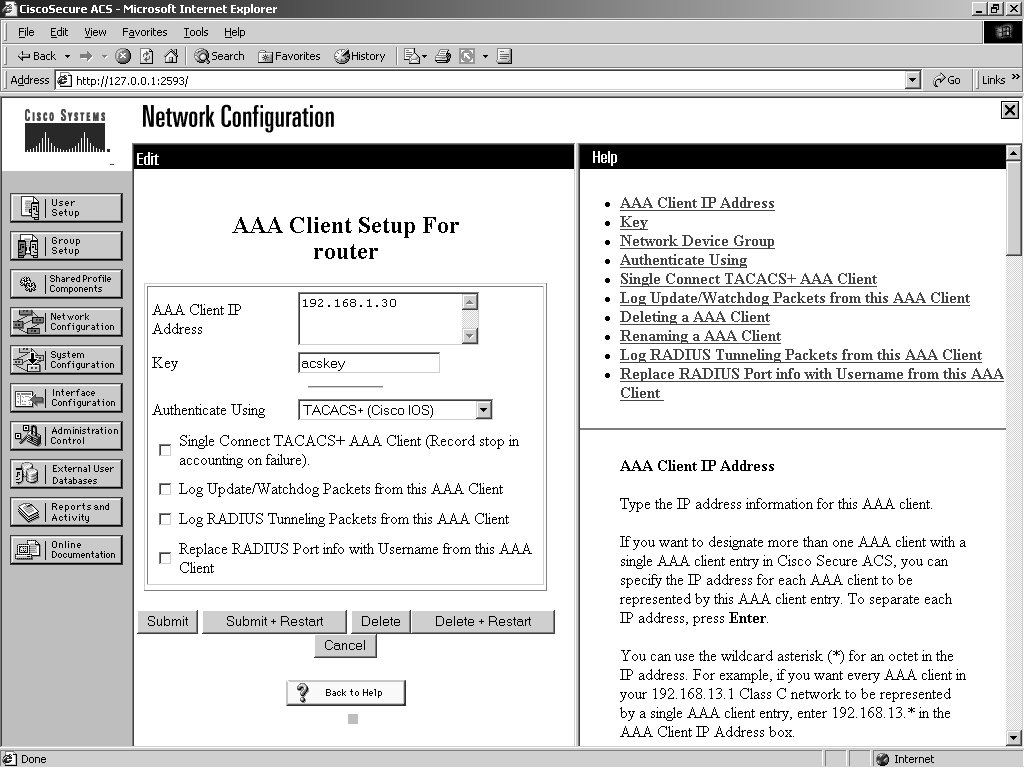
Task: Open the Deleting a AAA Client link
Action: 695,317
